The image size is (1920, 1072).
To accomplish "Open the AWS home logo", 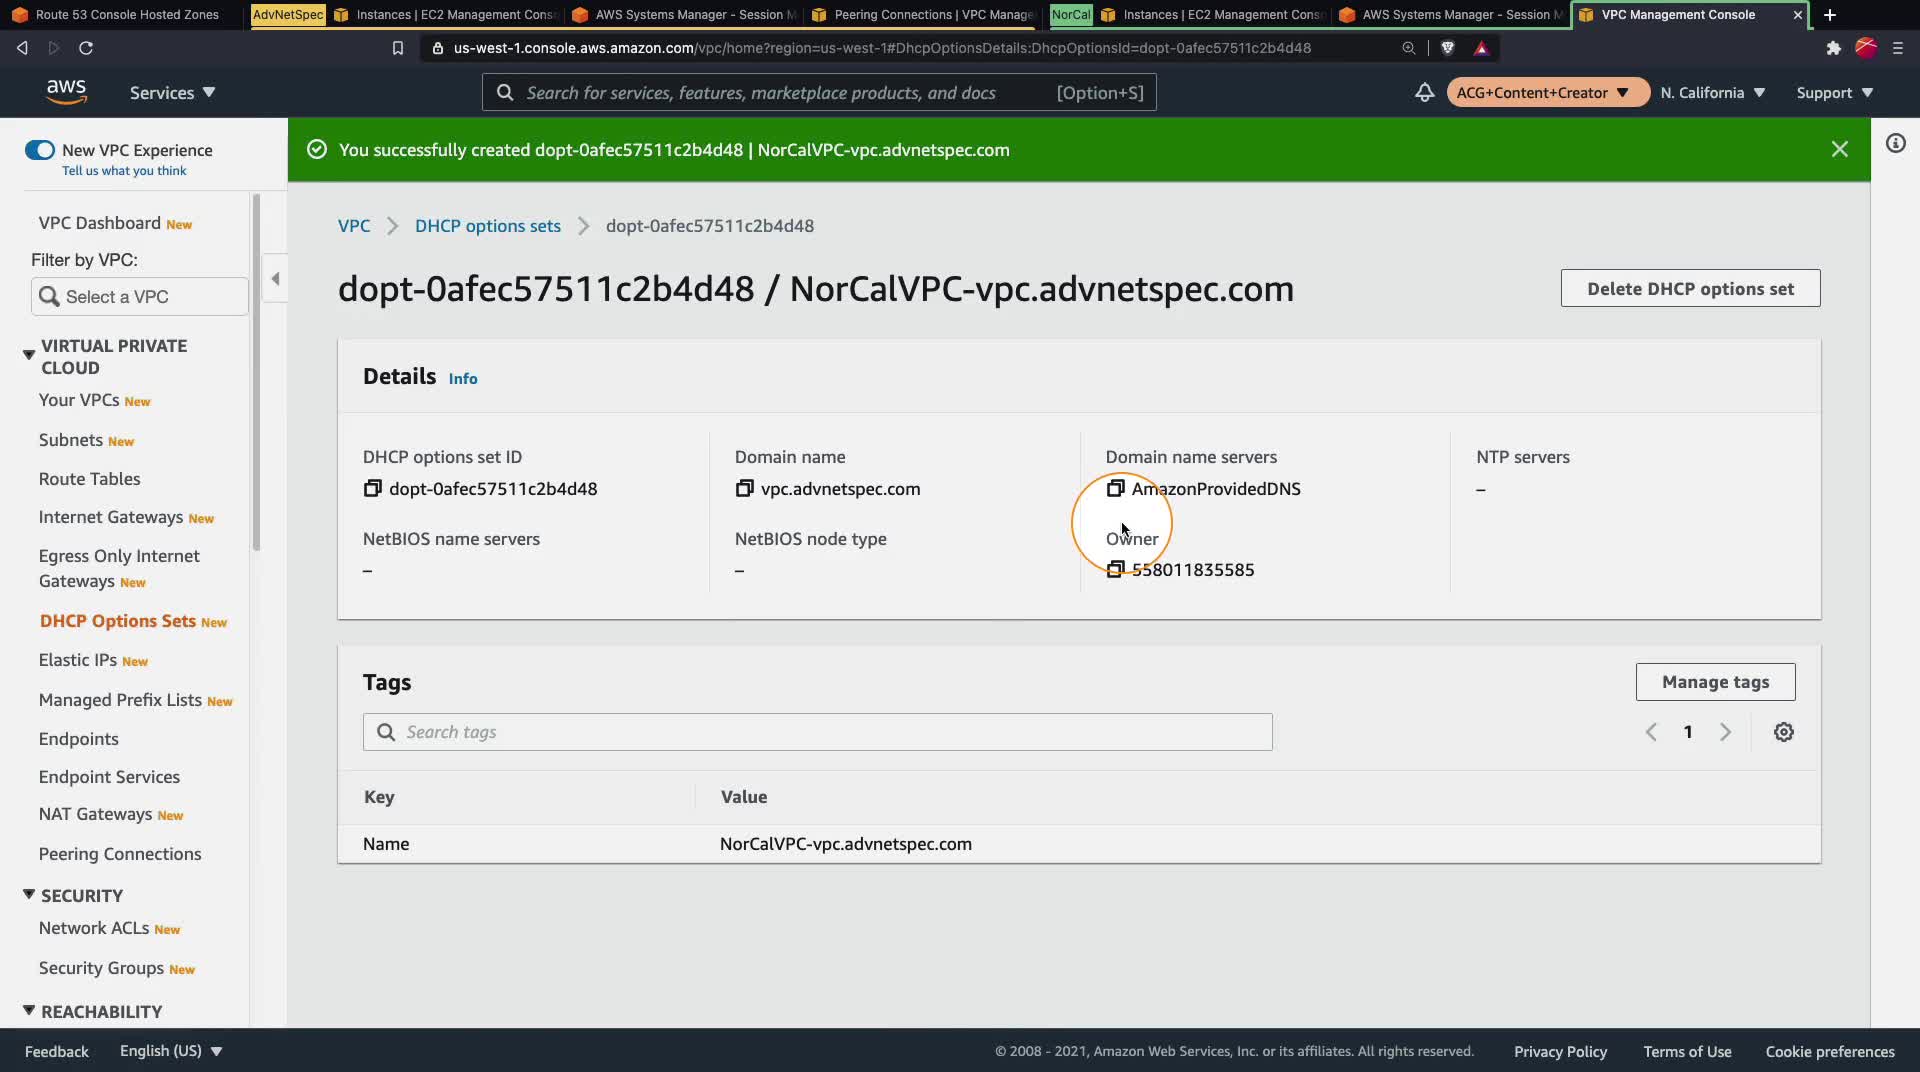I will [x=66, y=92].
